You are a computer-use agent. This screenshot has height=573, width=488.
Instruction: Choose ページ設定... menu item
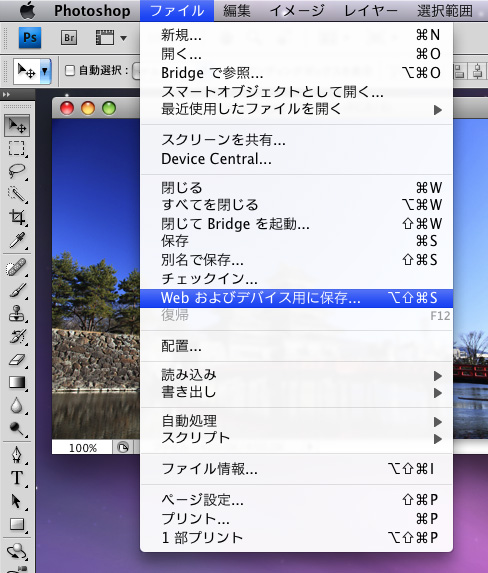click(296, 499)
